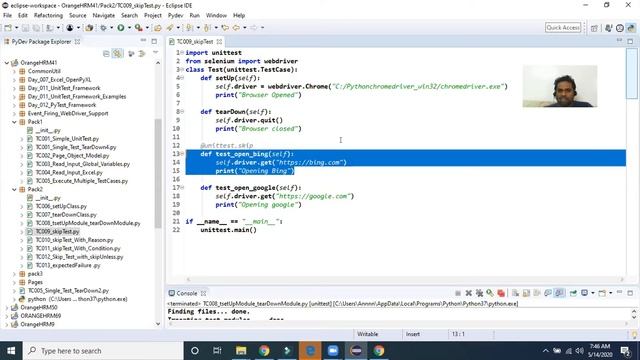Click the editor horizontal scrollbar
Viewport: 640px width, 360px height.
tap(404, 280)
